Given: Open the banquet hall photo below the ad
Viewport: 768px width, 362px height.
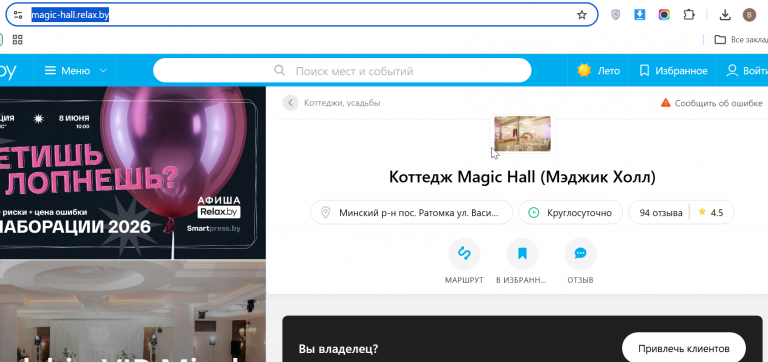Looking at the screenshot, I should (133, 311).
